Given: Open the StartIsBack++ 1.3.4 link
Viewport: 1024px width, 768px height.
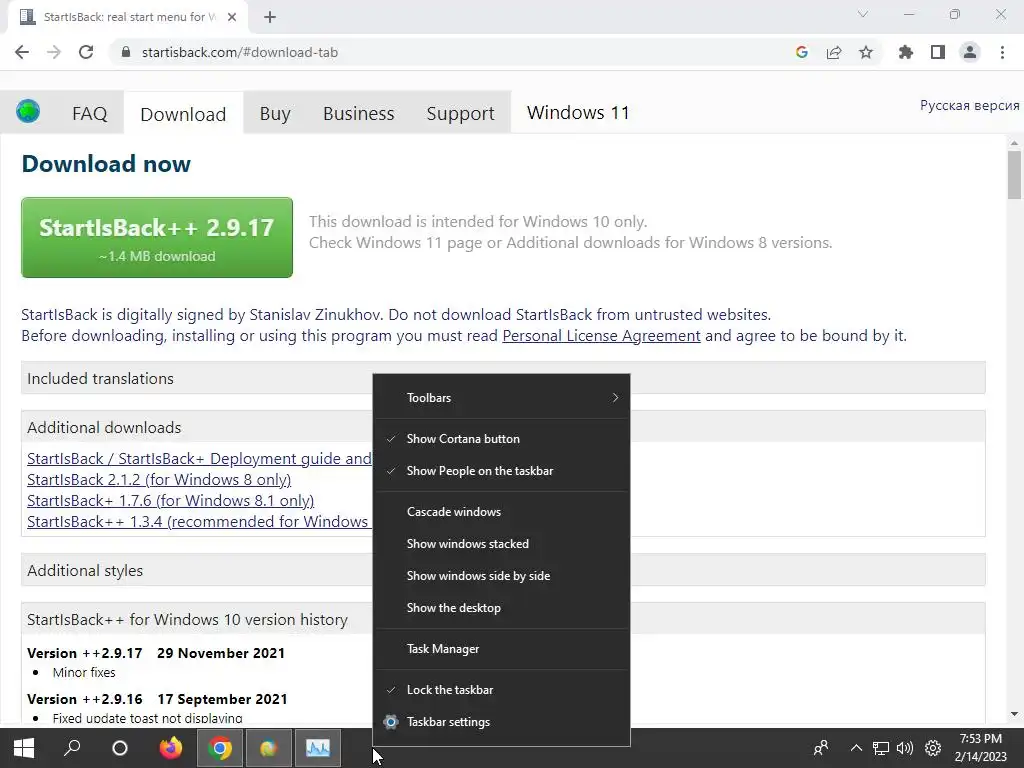Looking at the screenshot, I should tap(199, 521).
